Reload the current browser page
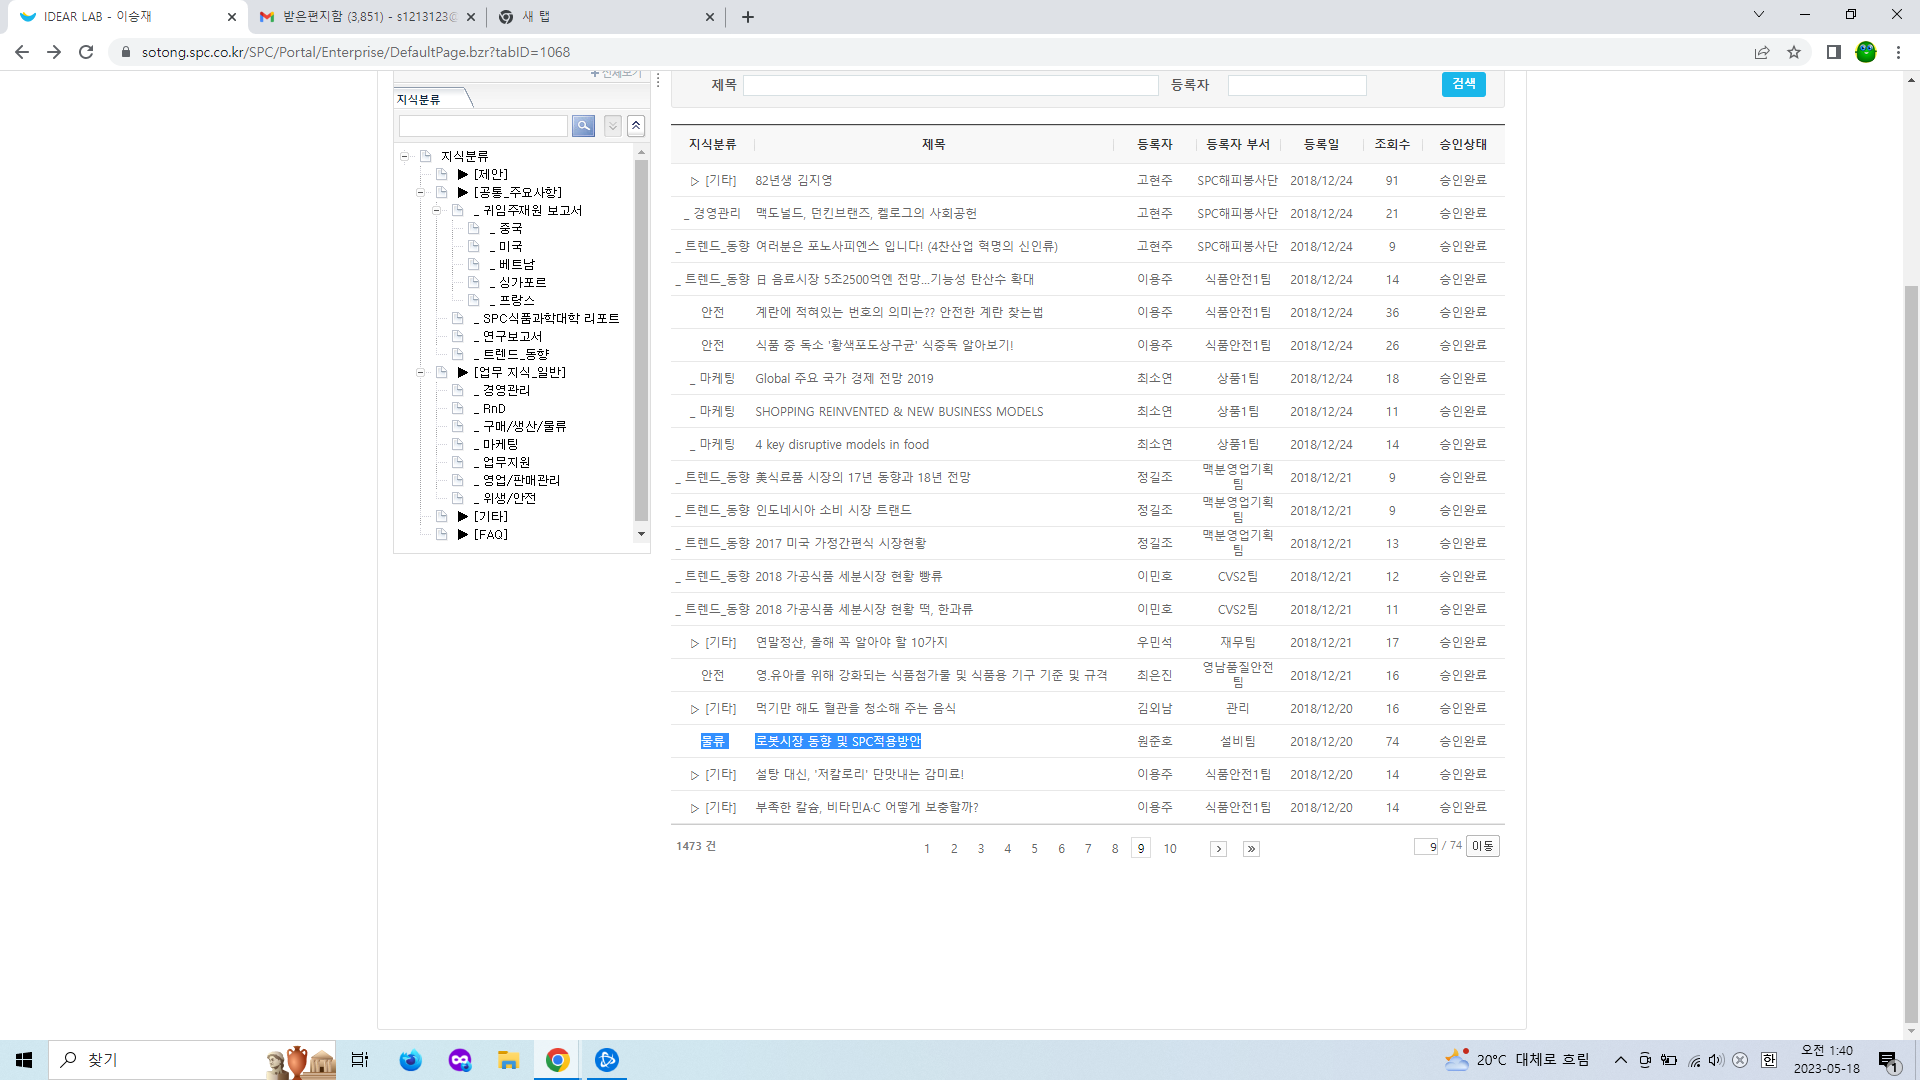Image resolution: width=1920 pixels, height=1080 pixels. [86, 52]
